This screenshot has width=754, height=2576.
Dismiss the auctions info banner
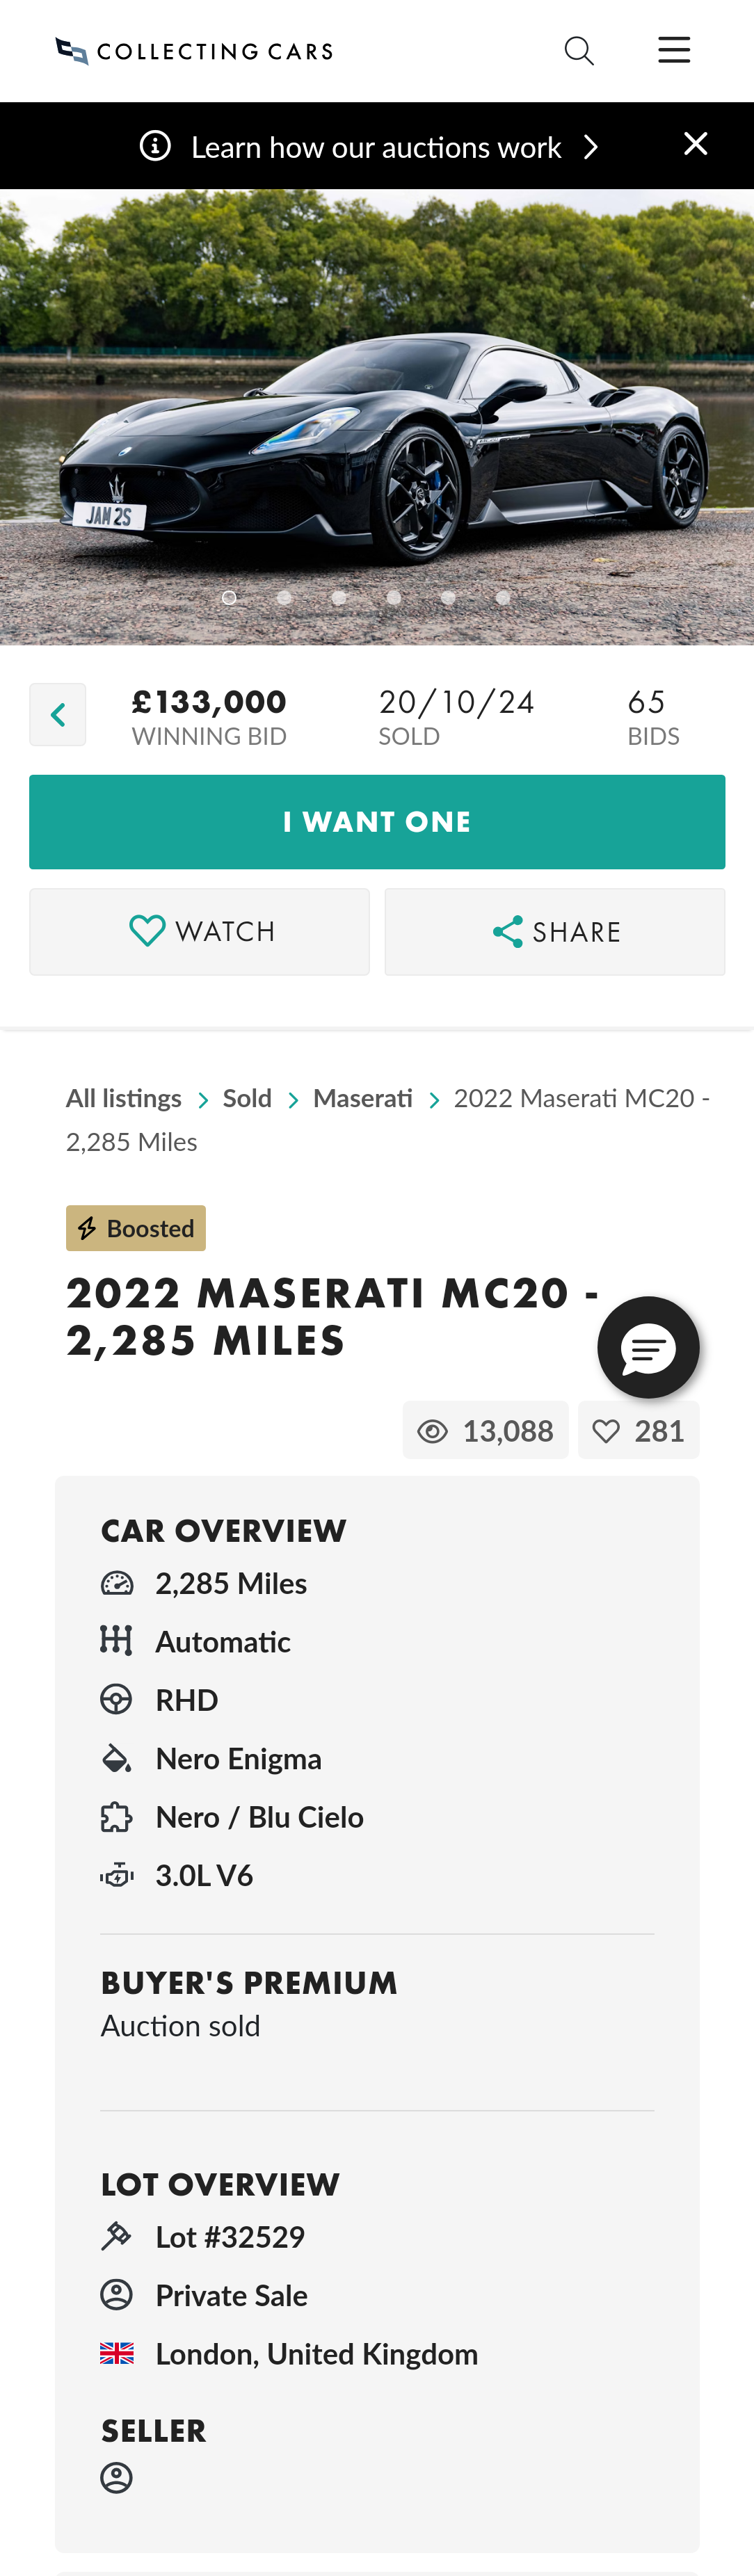(696, 144)
